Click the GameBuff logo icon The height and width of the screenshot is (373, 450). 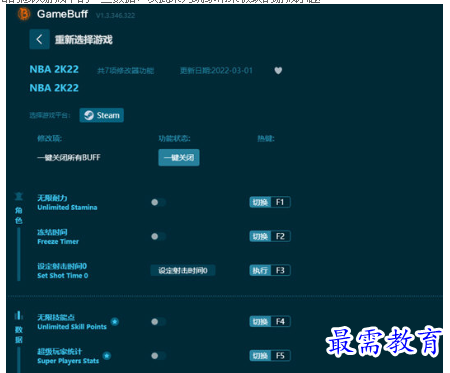24,14
